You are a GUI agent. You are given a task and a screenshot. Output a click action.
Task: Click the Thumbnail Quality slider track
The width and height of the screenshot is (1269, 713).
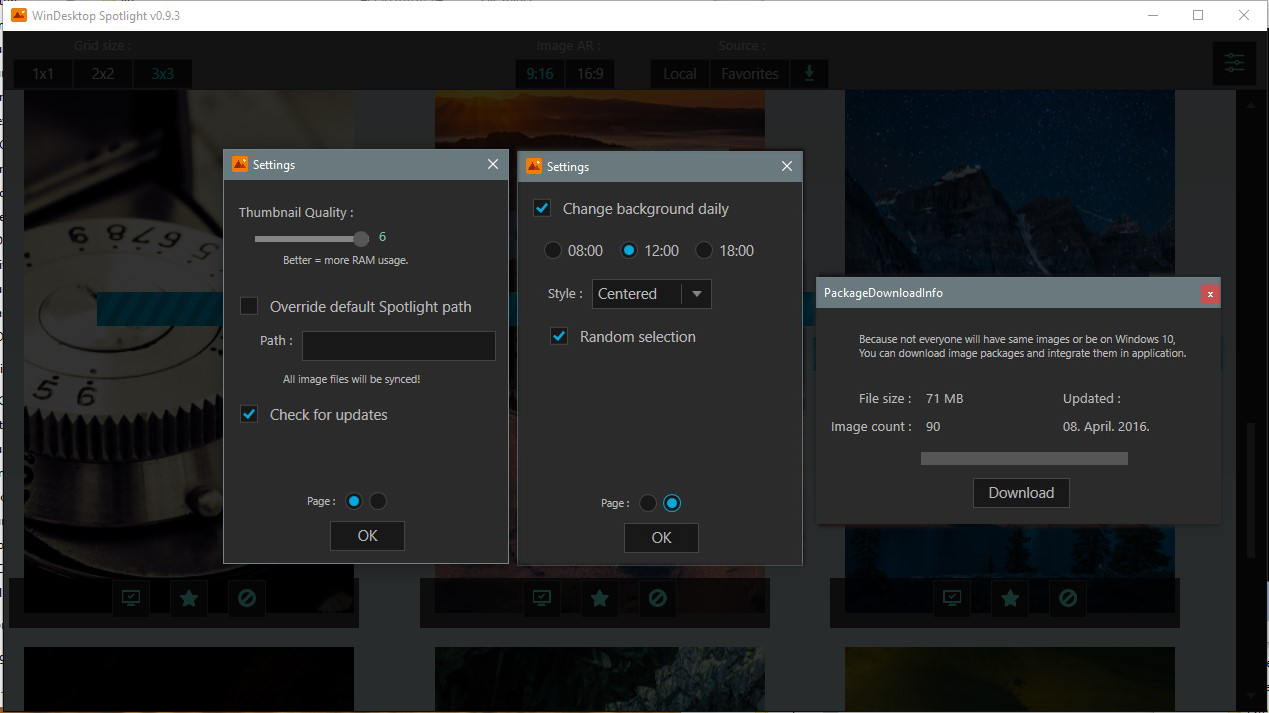pyautogui.click(x=310, y=239)
